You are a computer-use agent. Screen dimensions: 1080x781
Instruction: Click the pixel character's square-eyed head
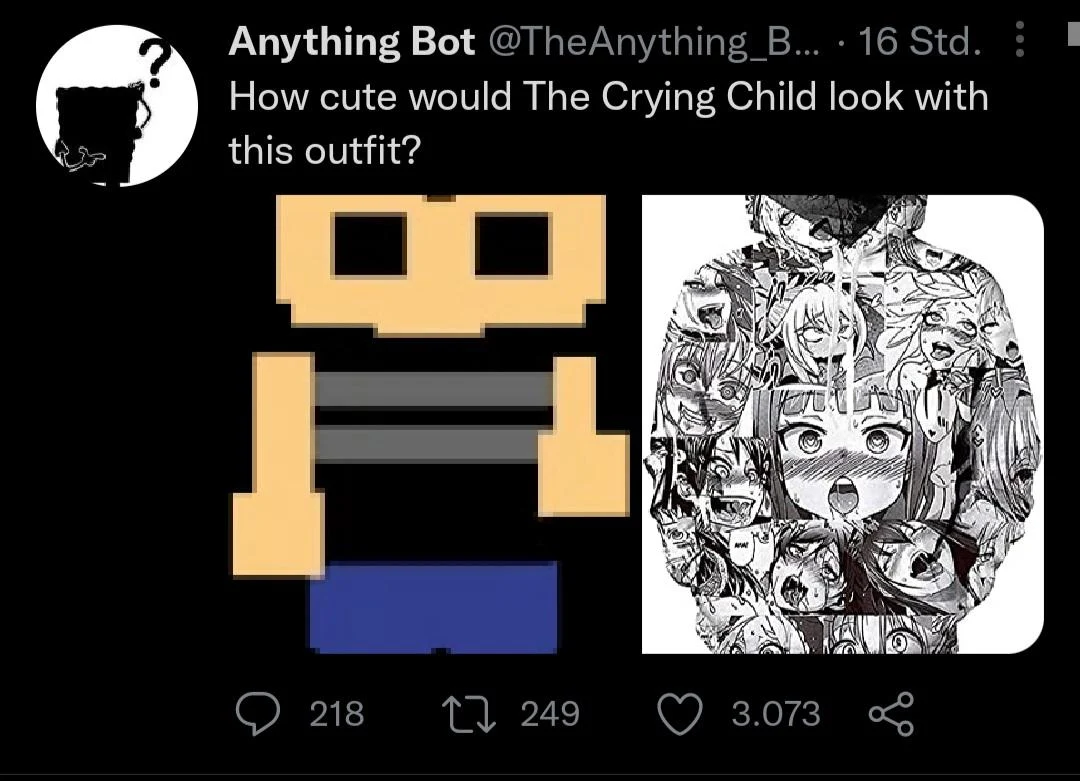coord(440,262)
